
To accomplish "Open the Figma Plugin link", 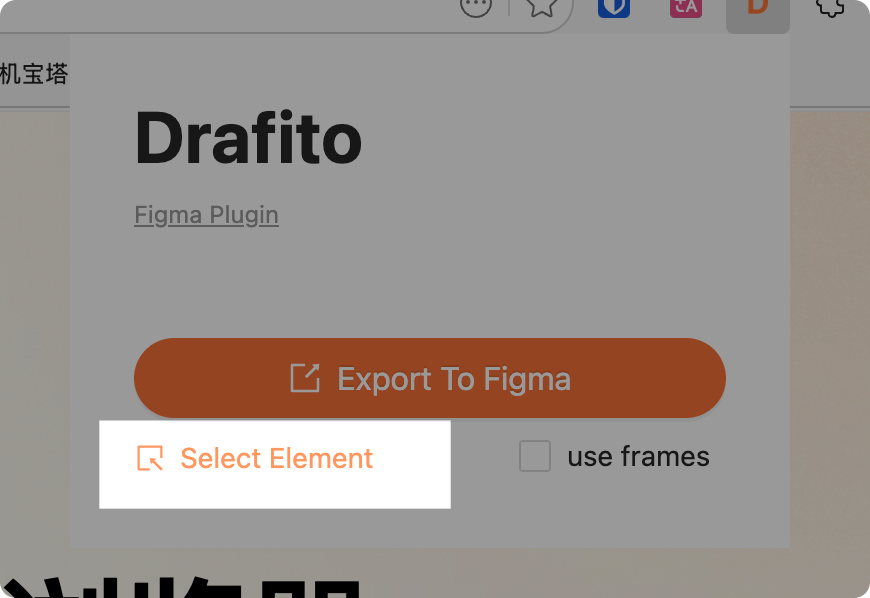I will [x=206, y=215].
